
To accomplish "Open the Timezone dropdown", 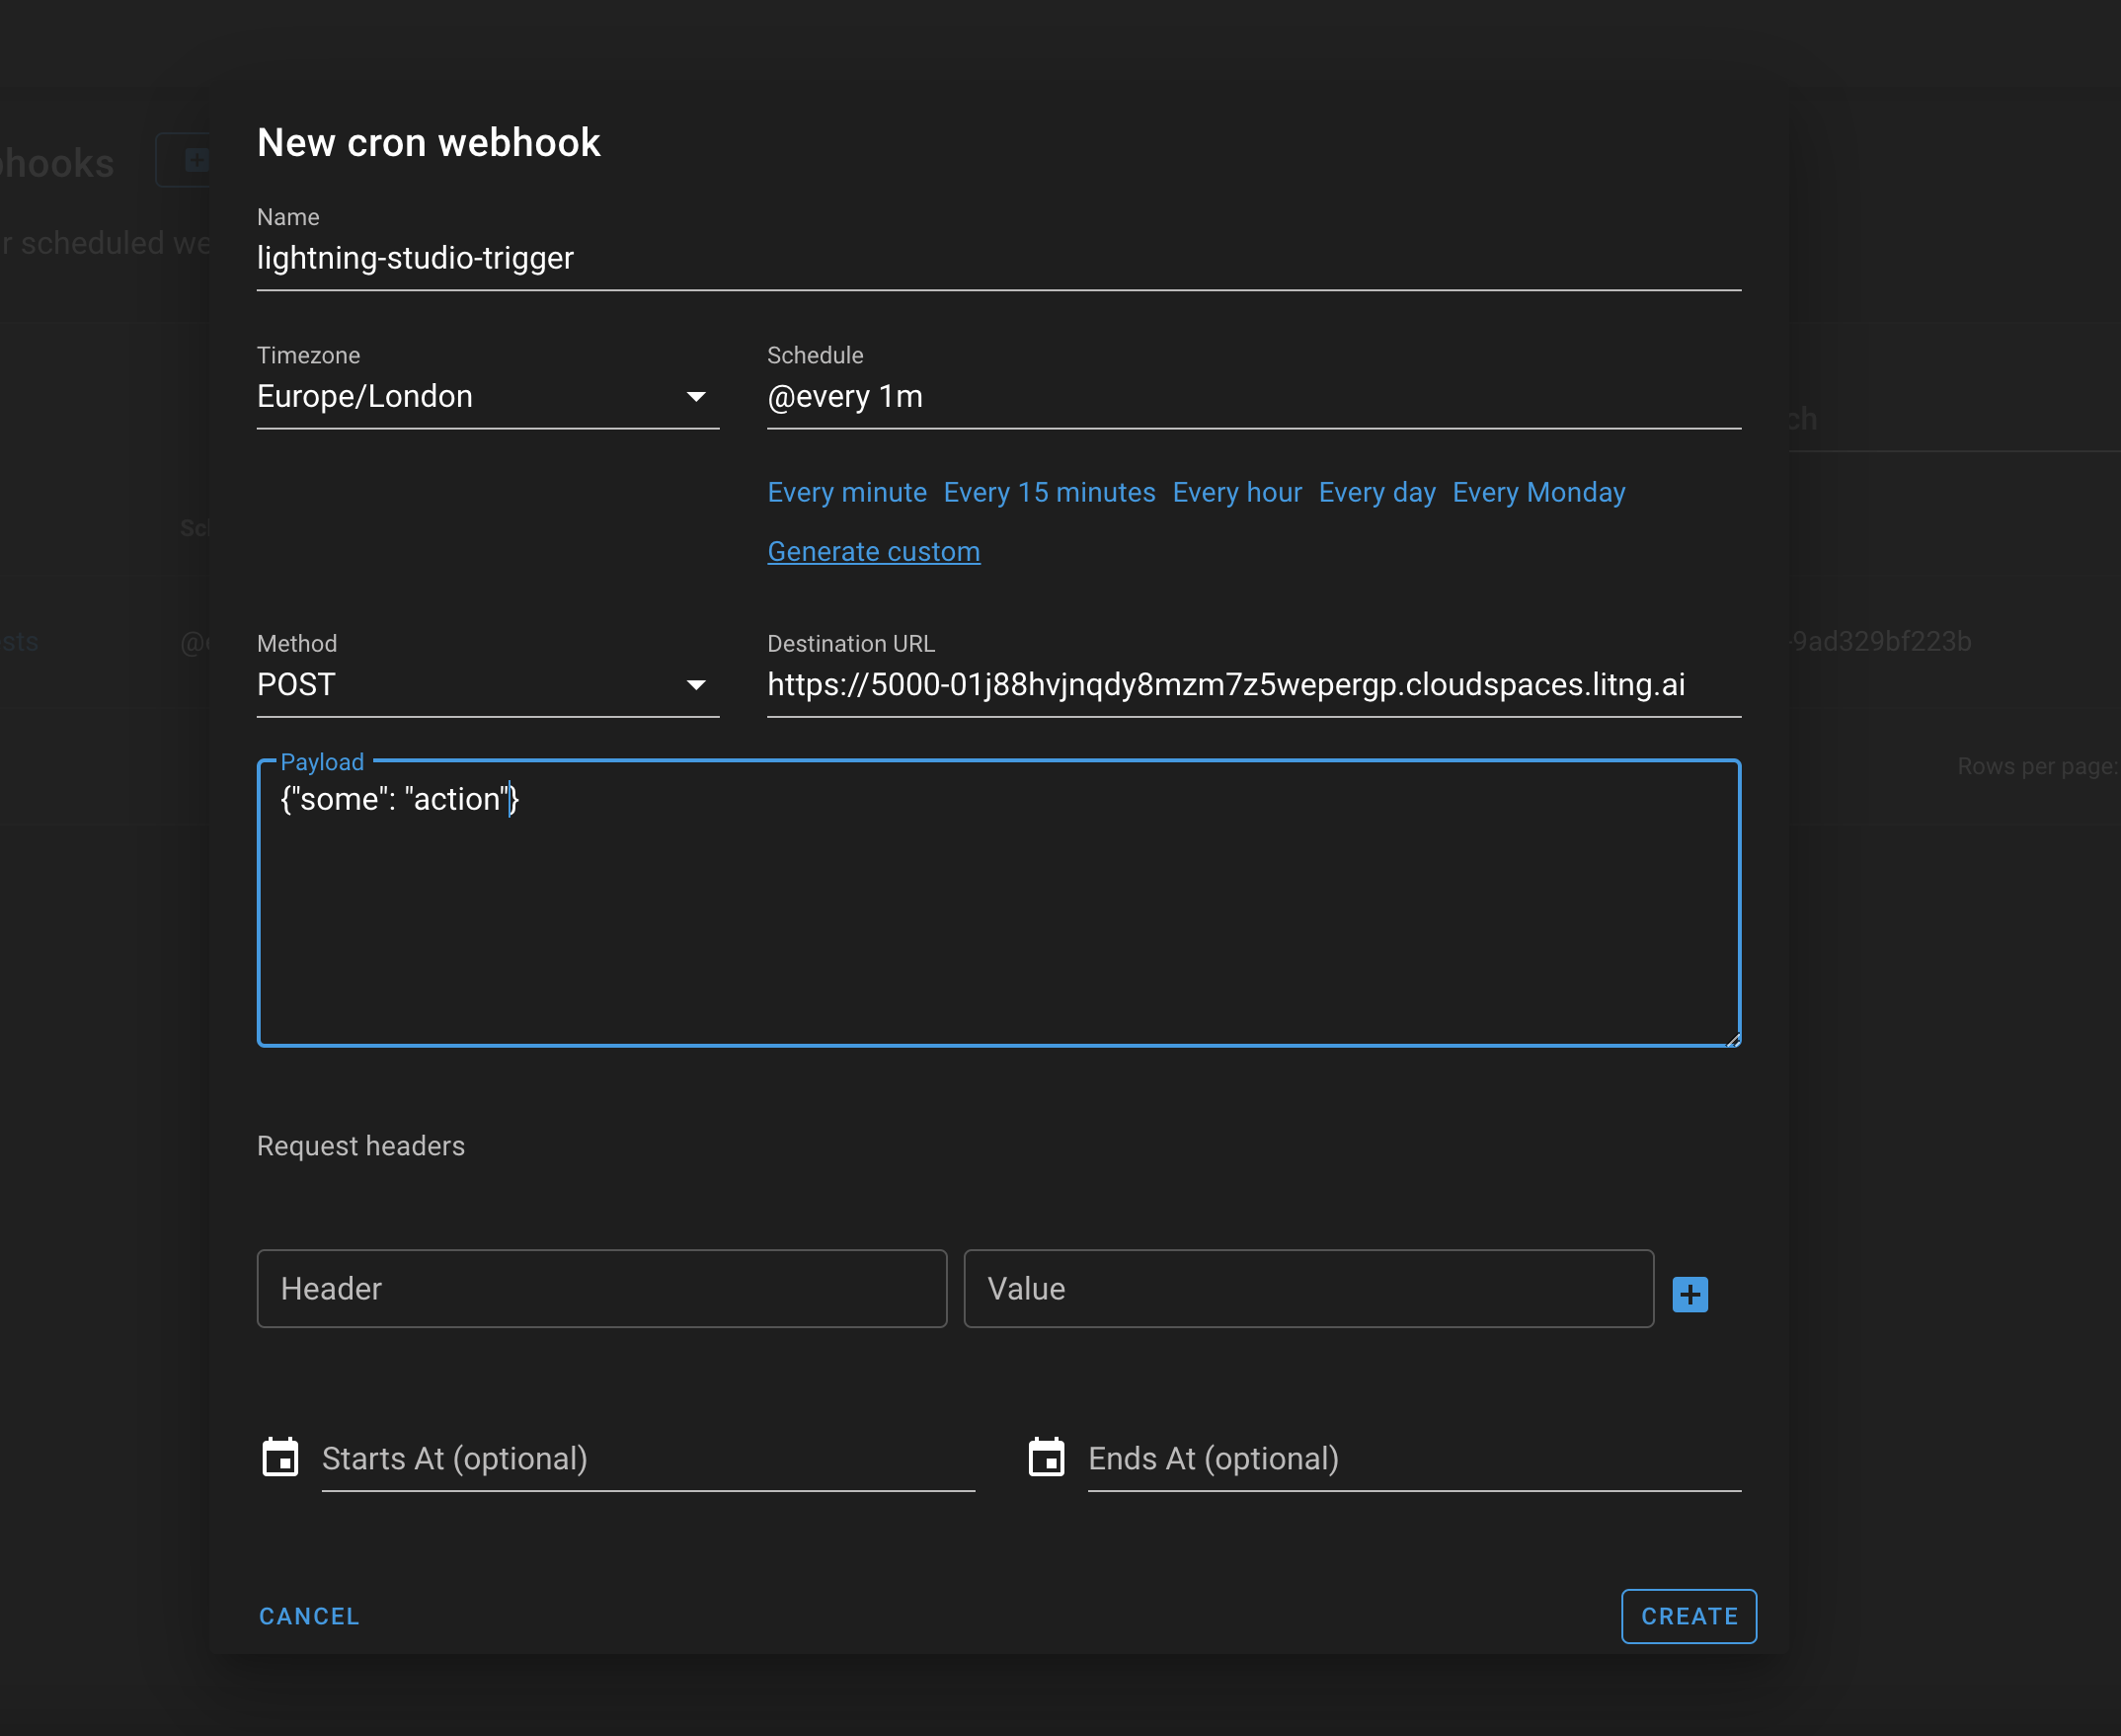I will 450,396.
